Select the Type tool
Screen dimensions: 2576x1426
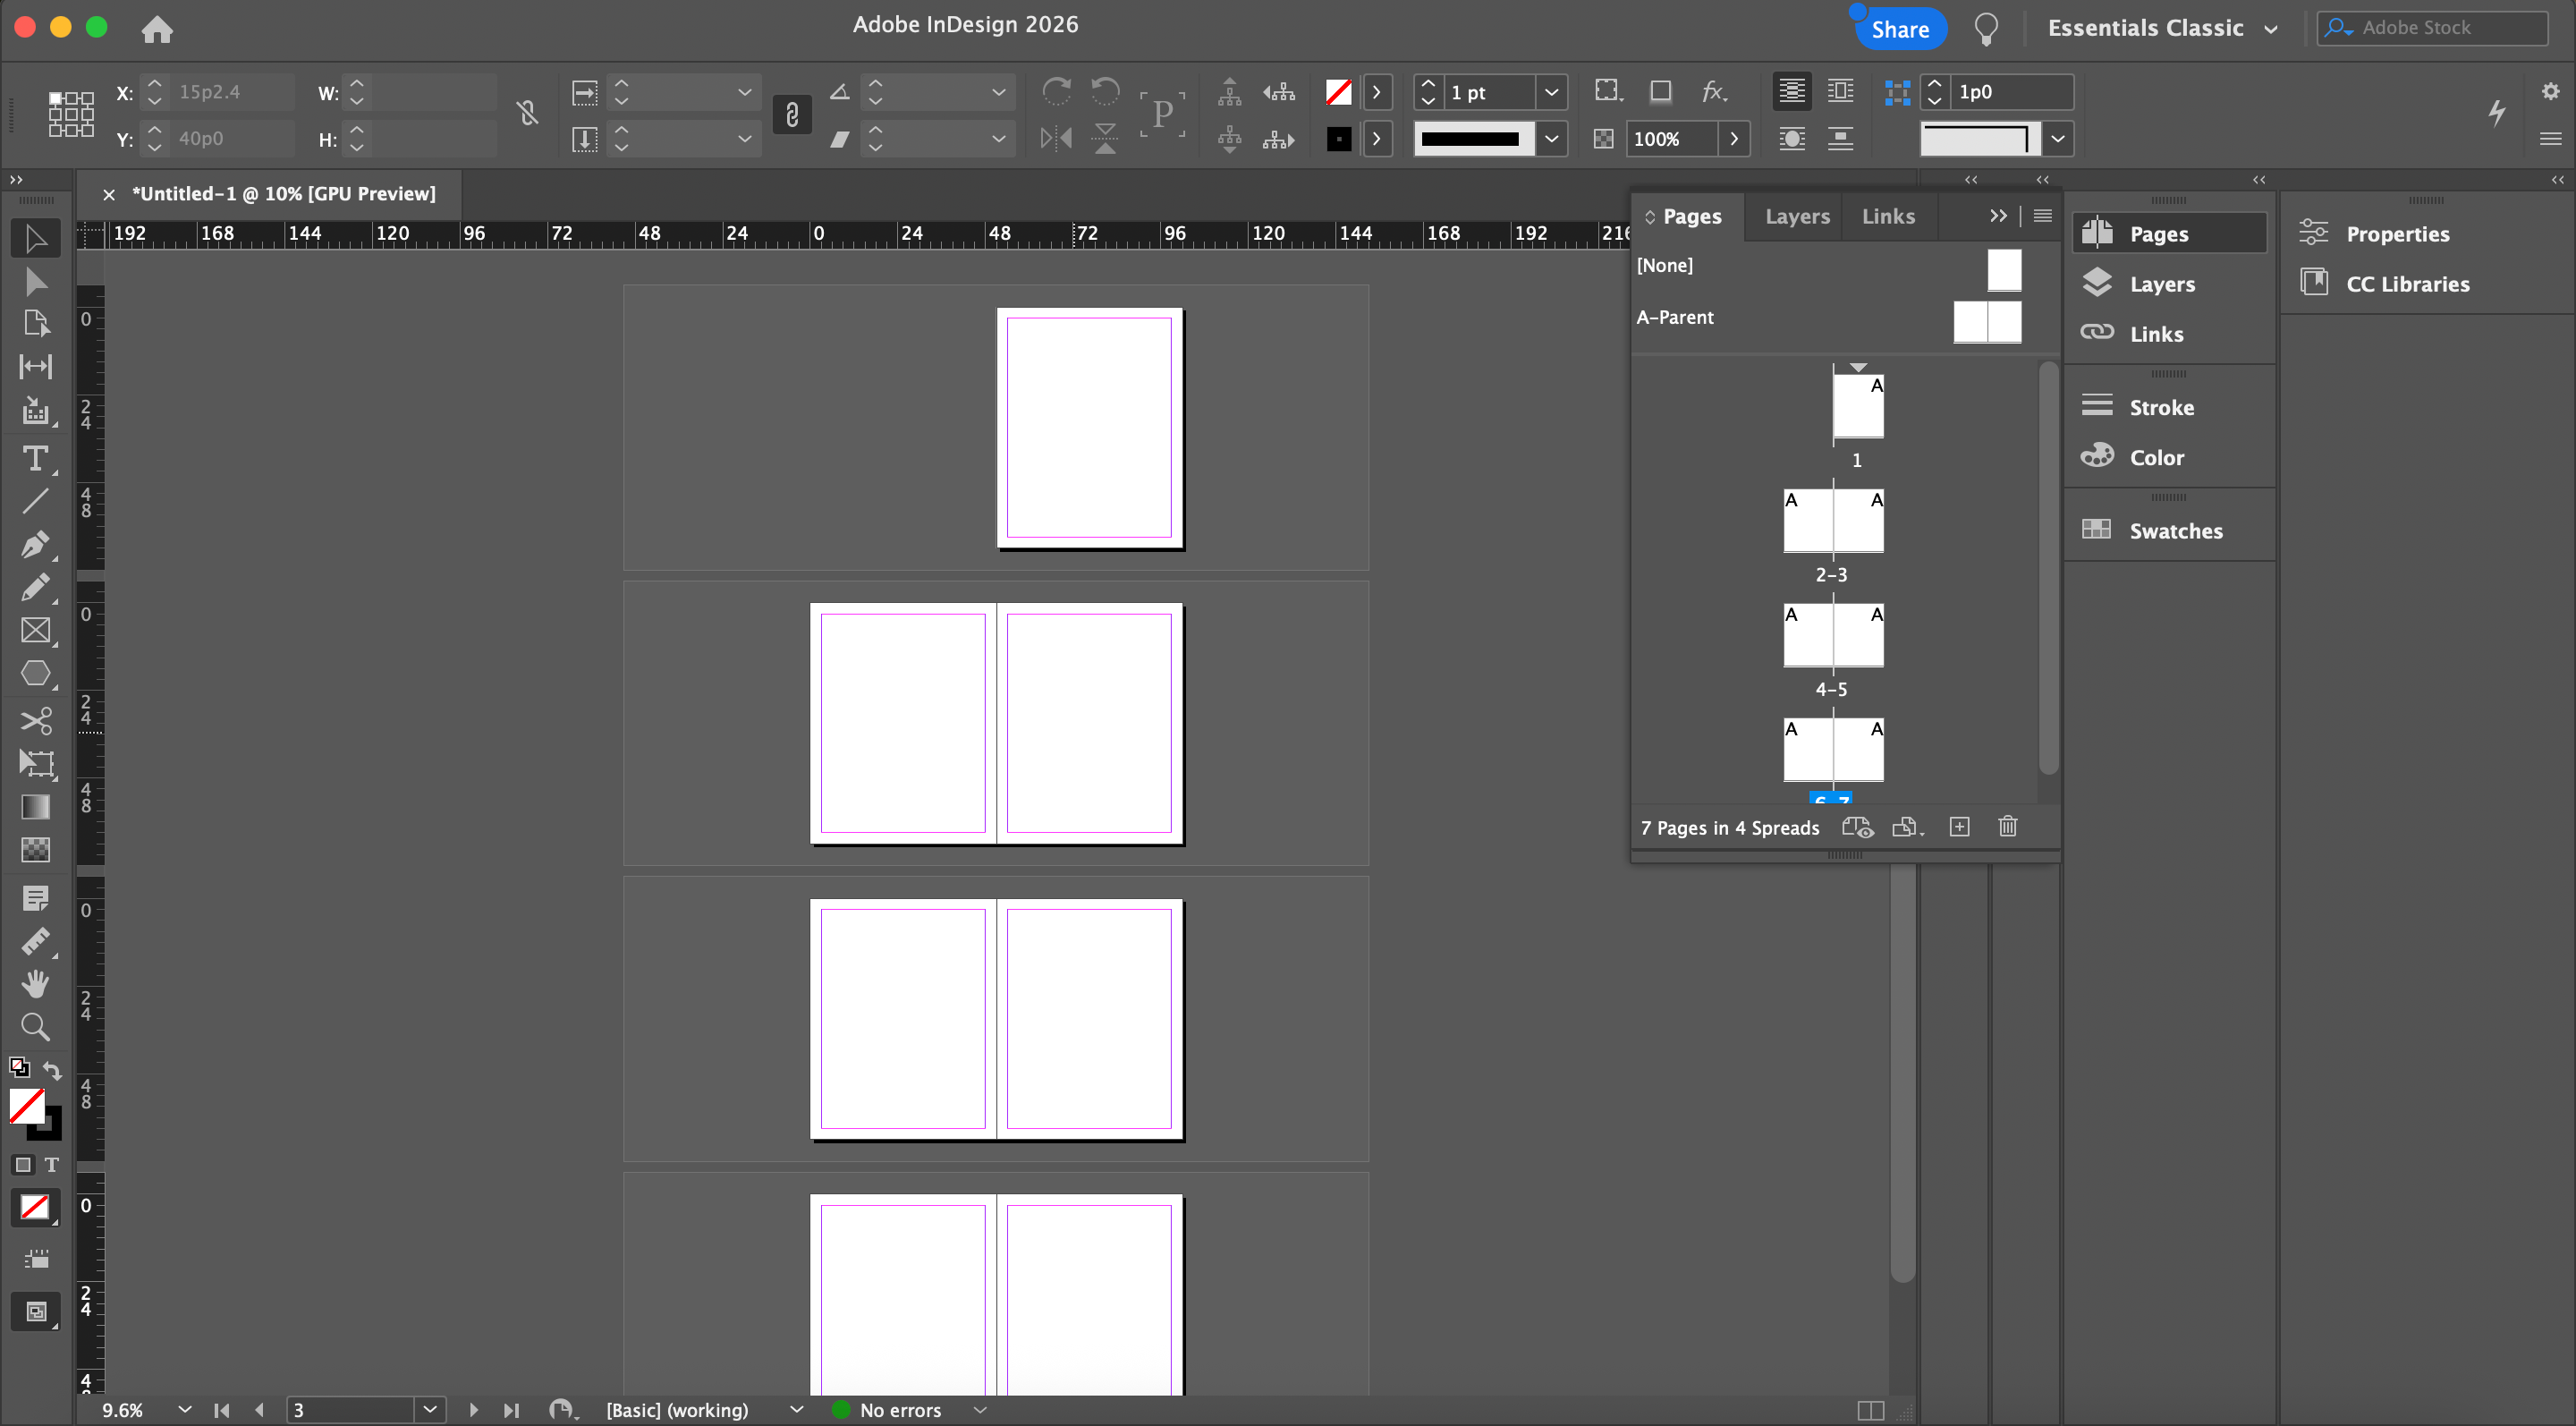click(x=35, y=458)
